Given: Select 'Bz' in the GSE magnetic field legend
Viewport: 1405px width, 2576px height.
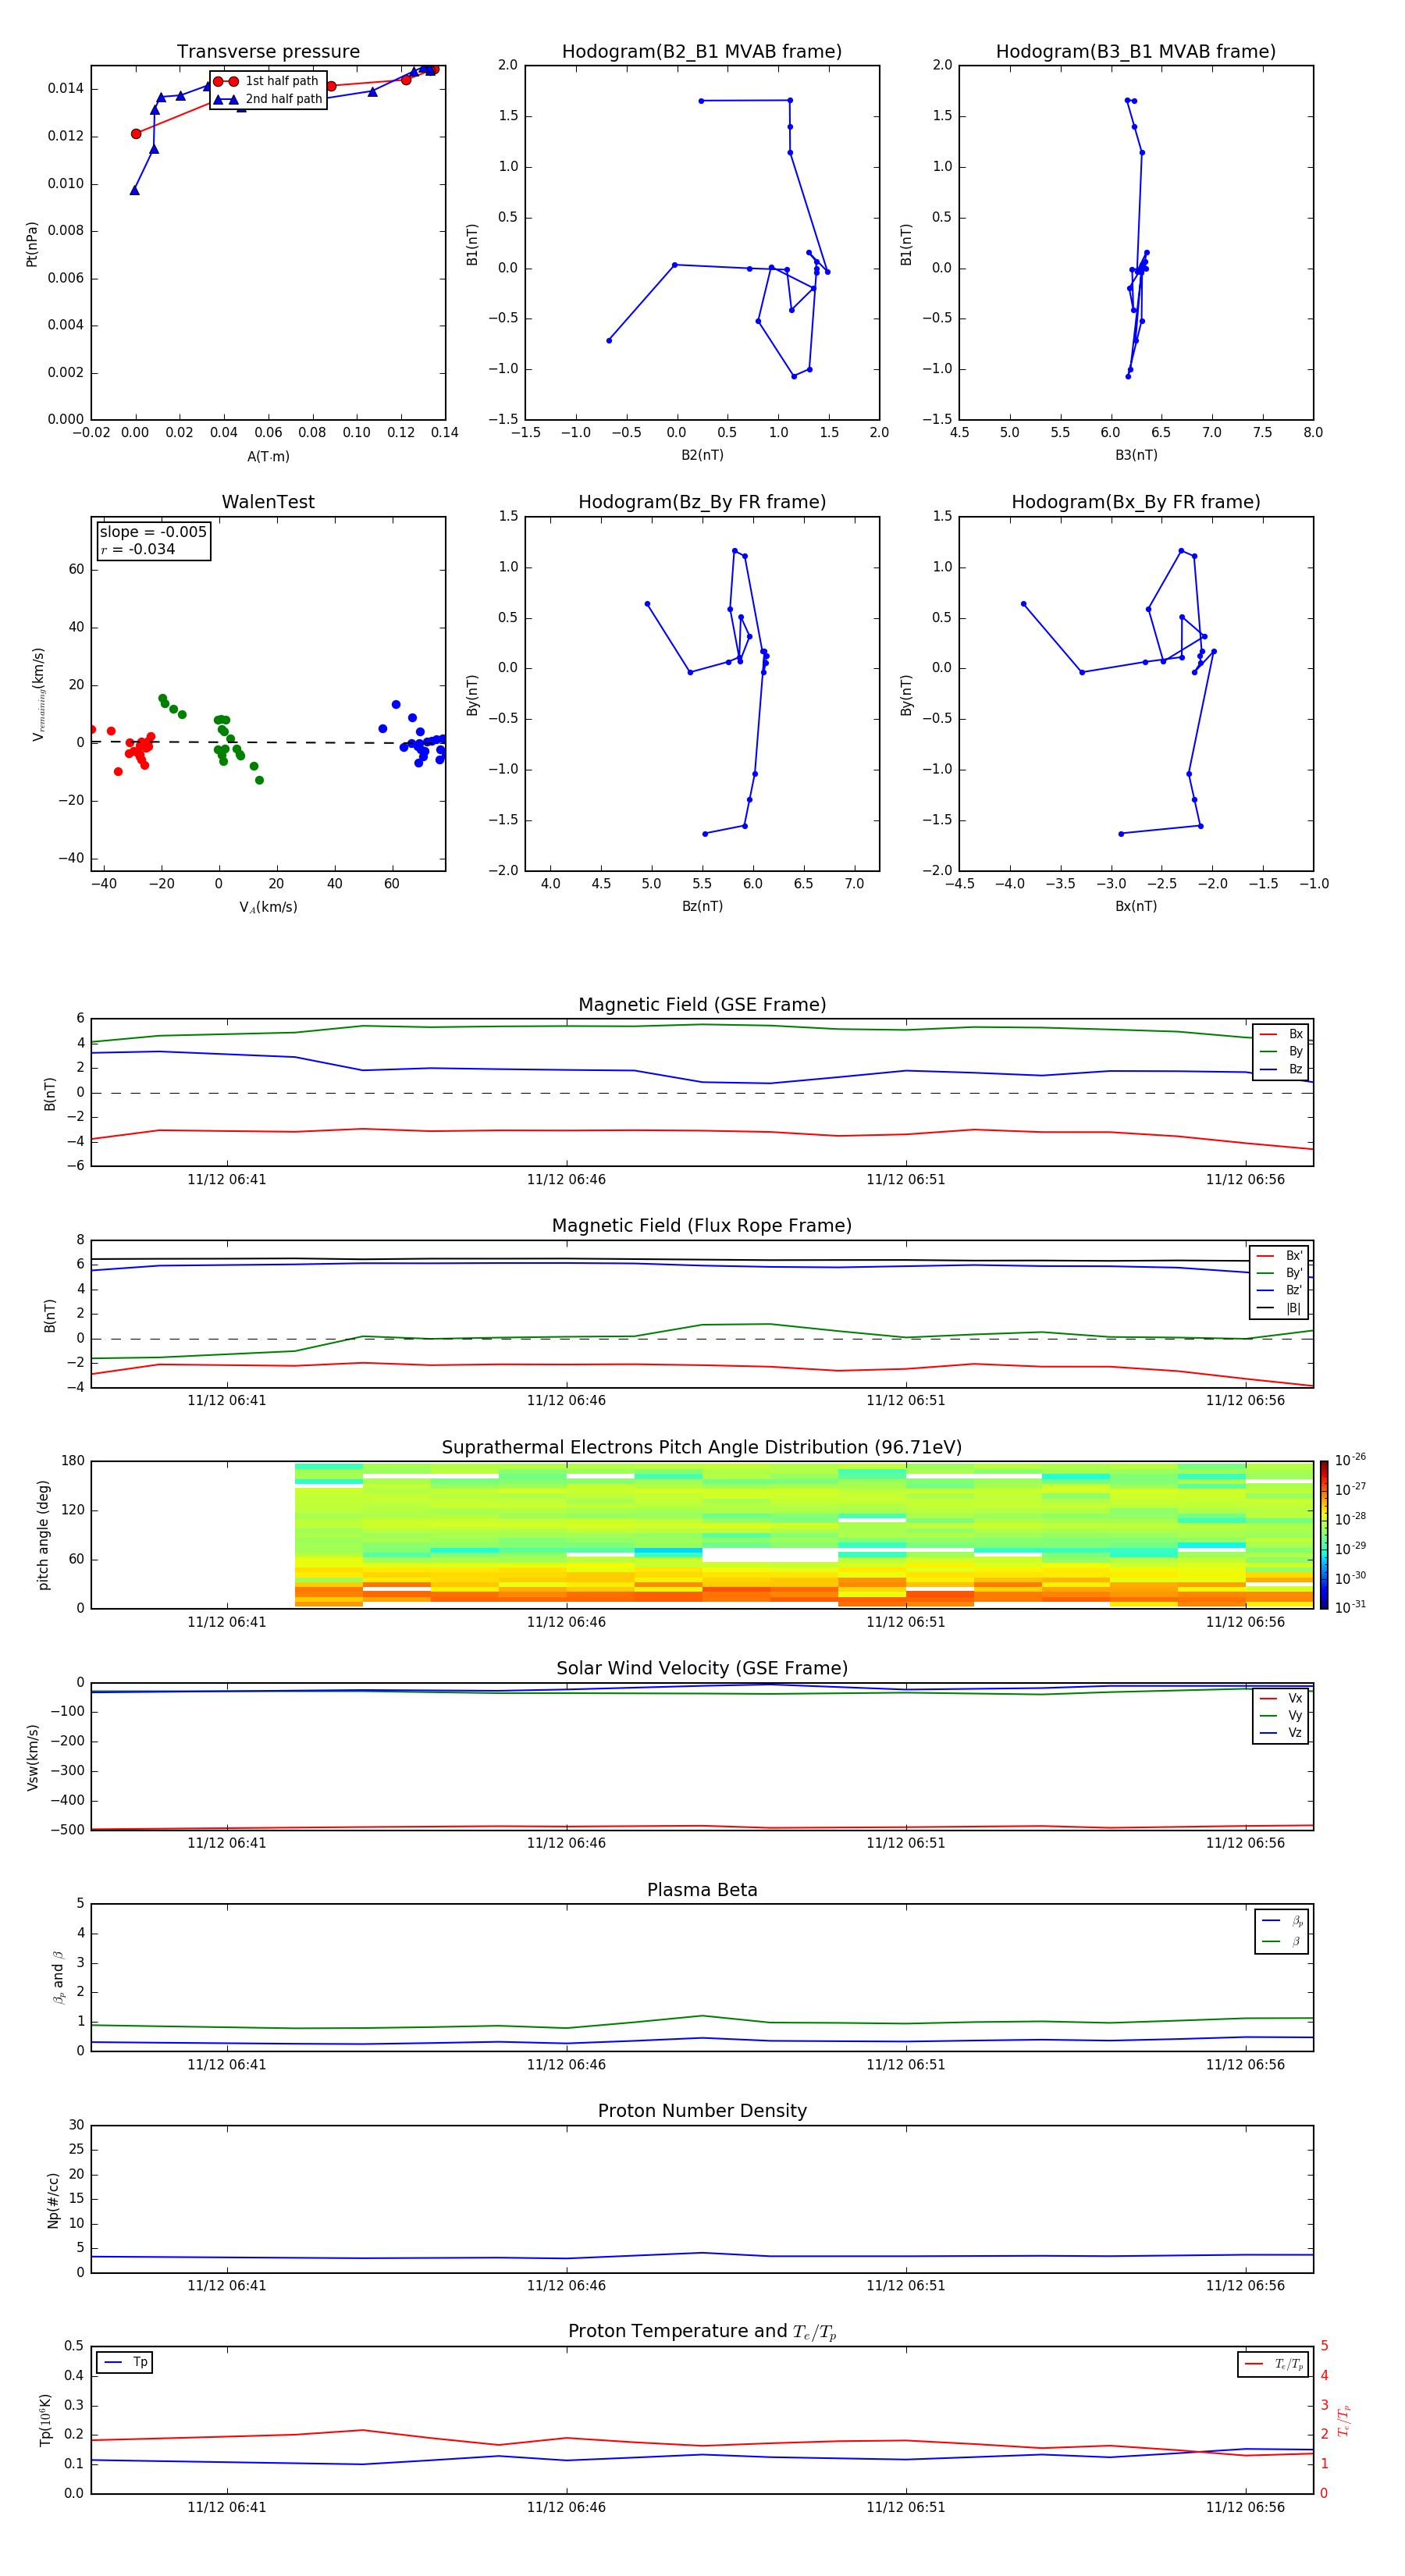Looking at the screenshot, I should coord(1282,1069).
